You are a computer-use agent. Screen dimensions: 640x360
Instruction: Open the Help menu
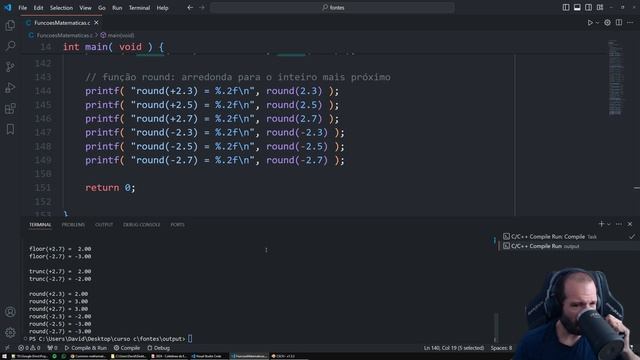point(162,8)
